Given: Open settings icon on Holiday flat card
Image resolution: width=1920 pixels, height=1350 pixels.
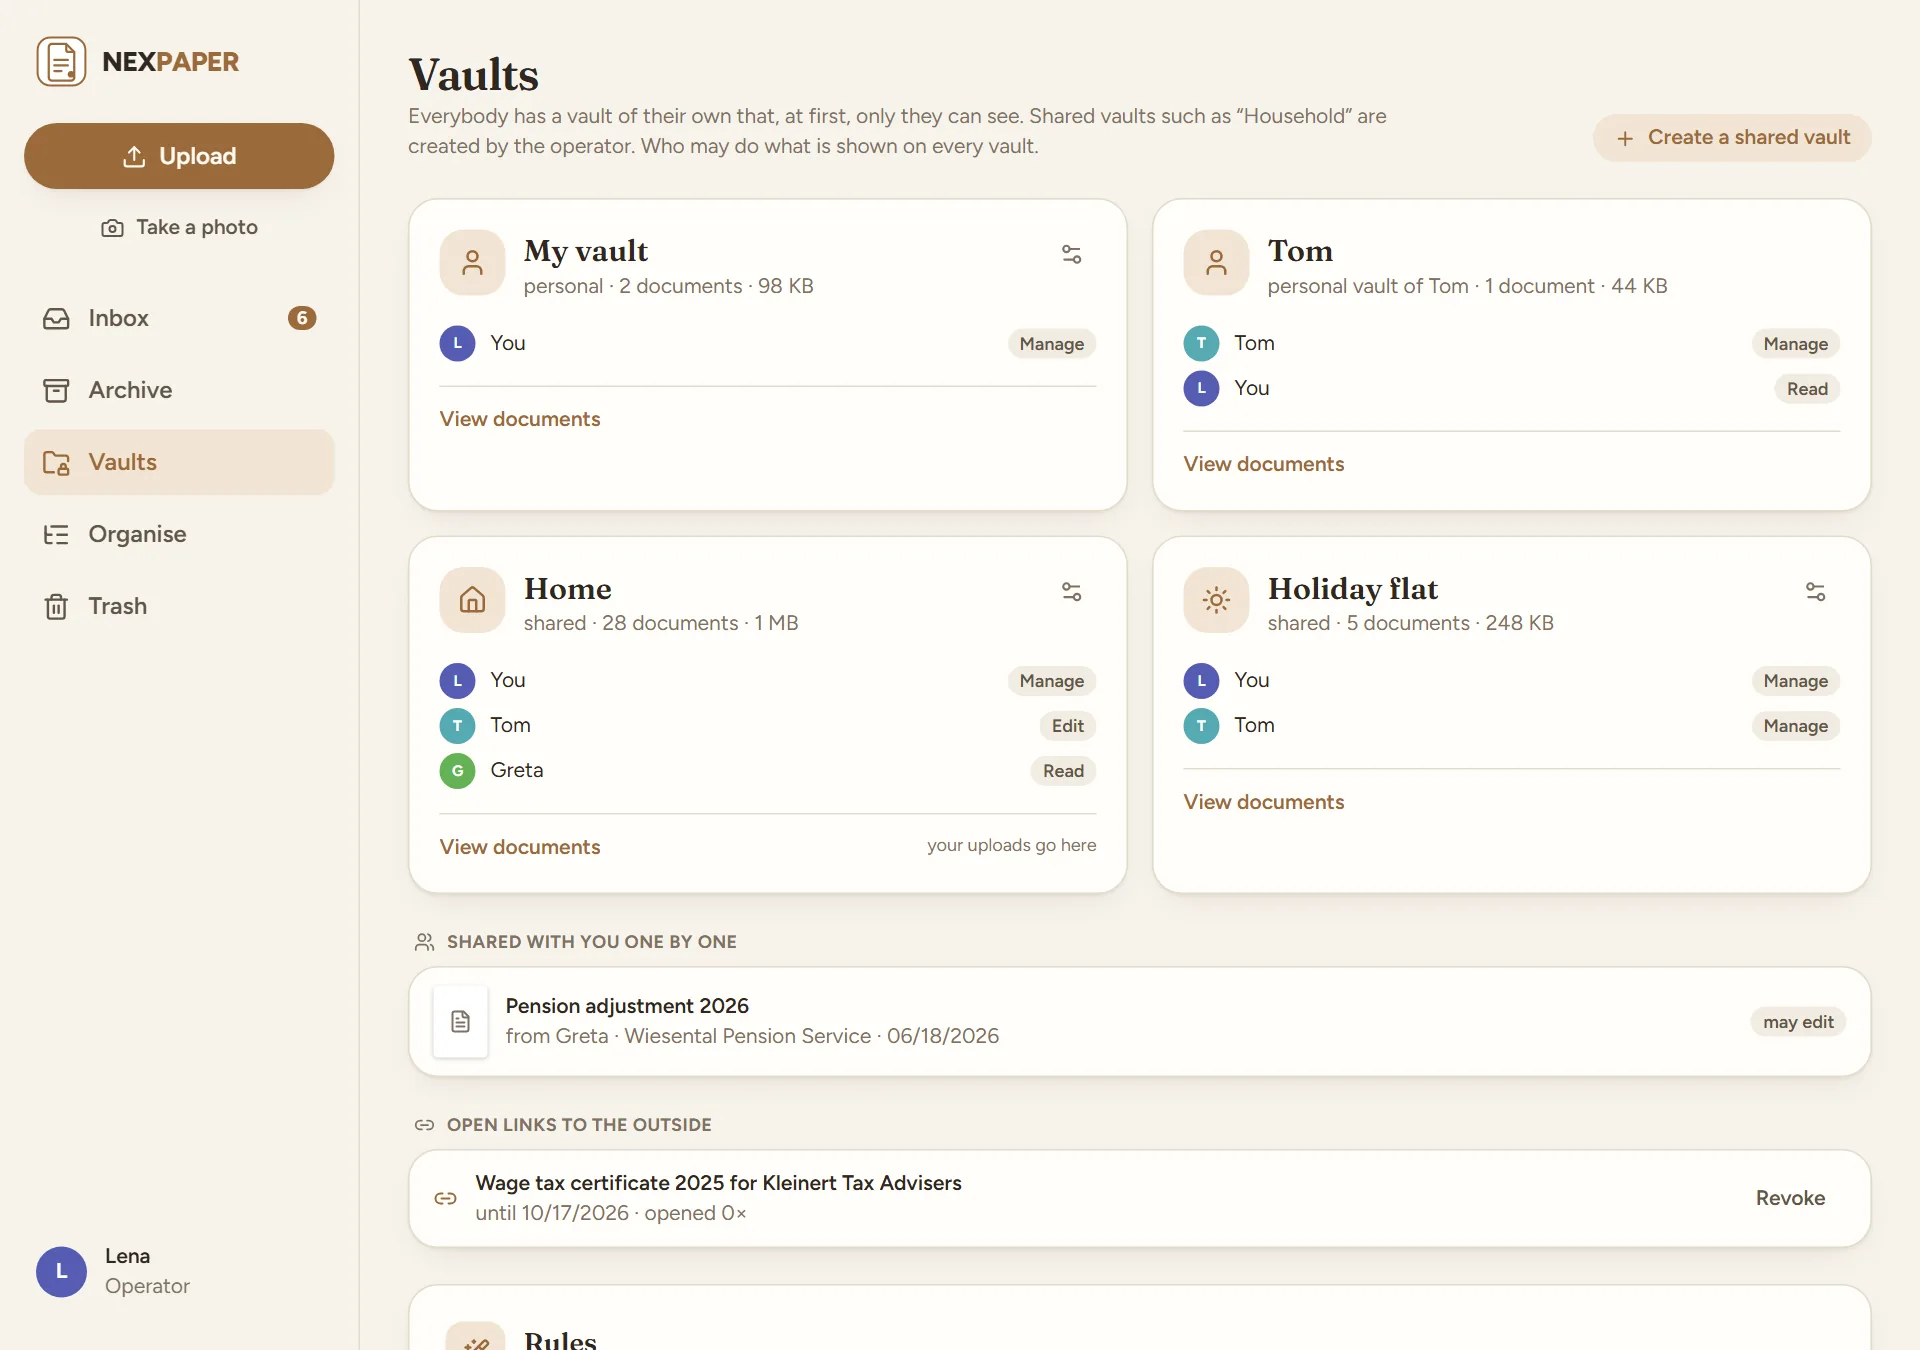Looking at the screenshot, I should coord(1815,592).
